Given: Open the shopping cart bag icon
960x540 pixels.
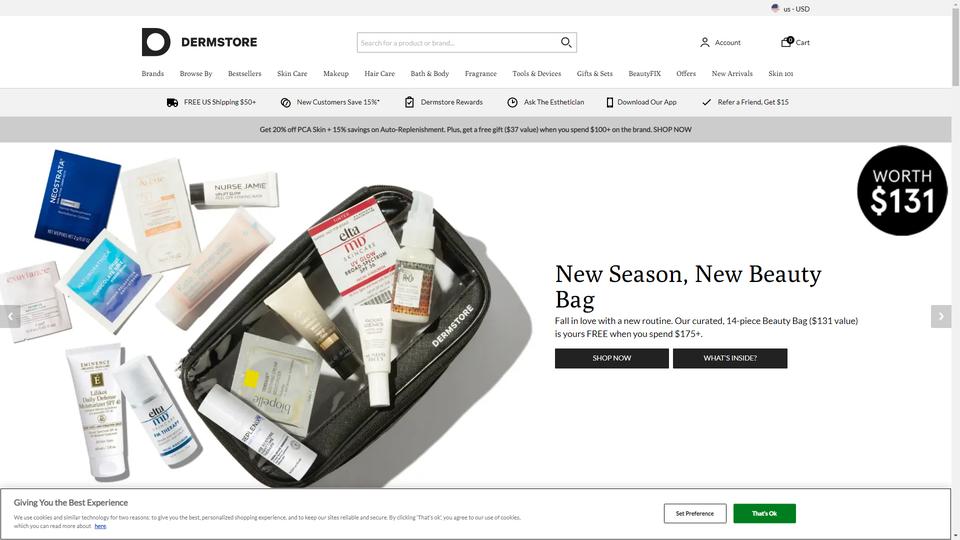Looking at the screenshot, I should pos(787,42).
